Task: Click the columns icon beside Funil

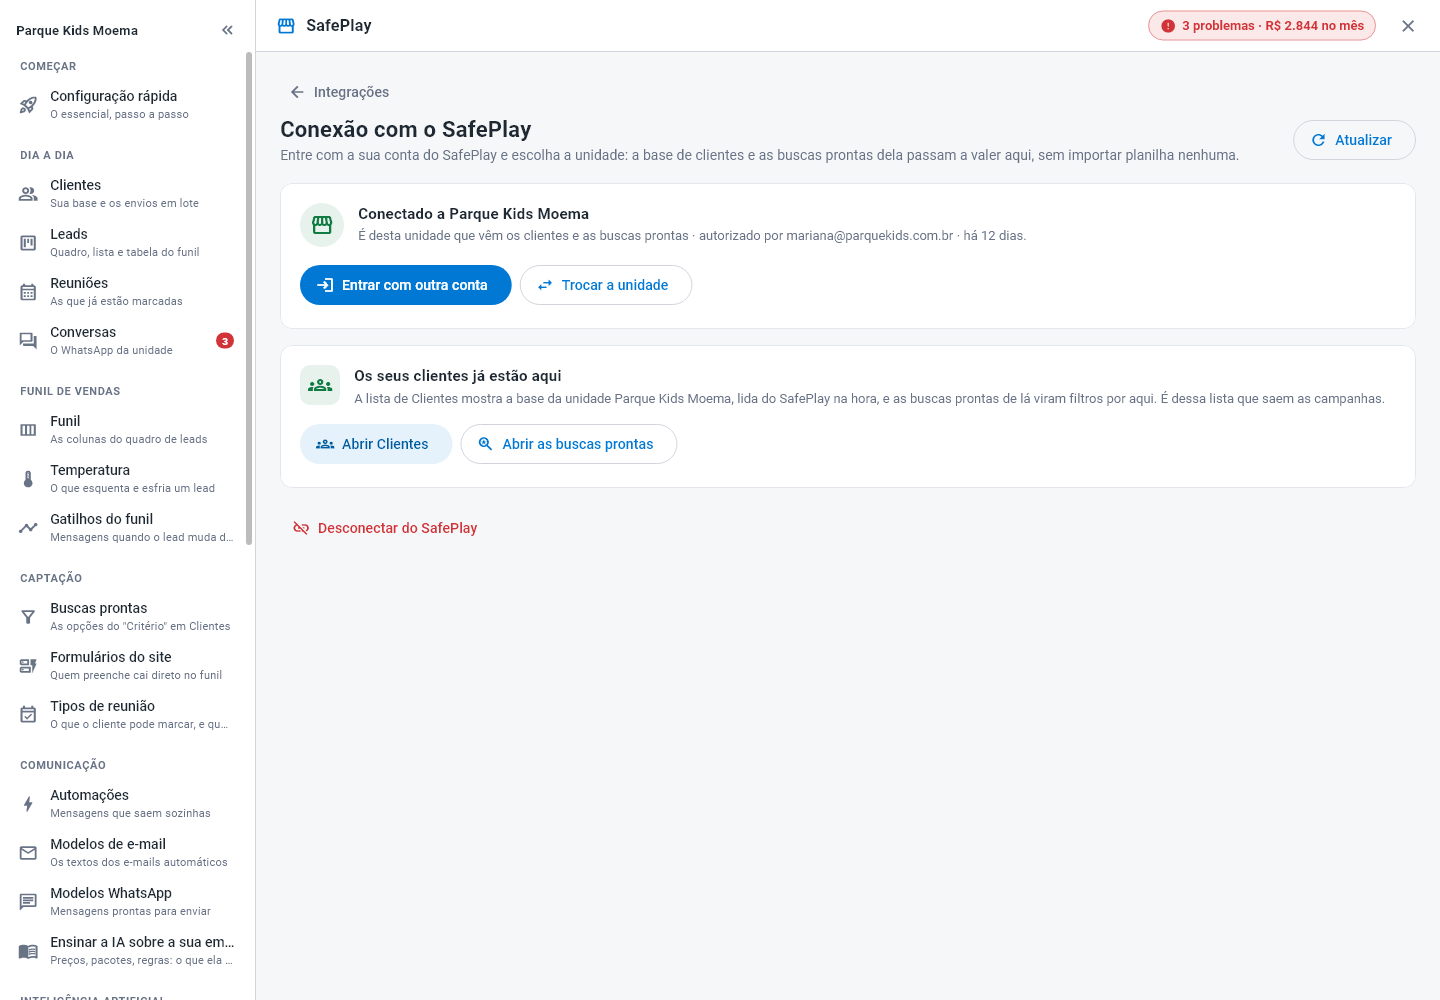Action: coord(28,430)
